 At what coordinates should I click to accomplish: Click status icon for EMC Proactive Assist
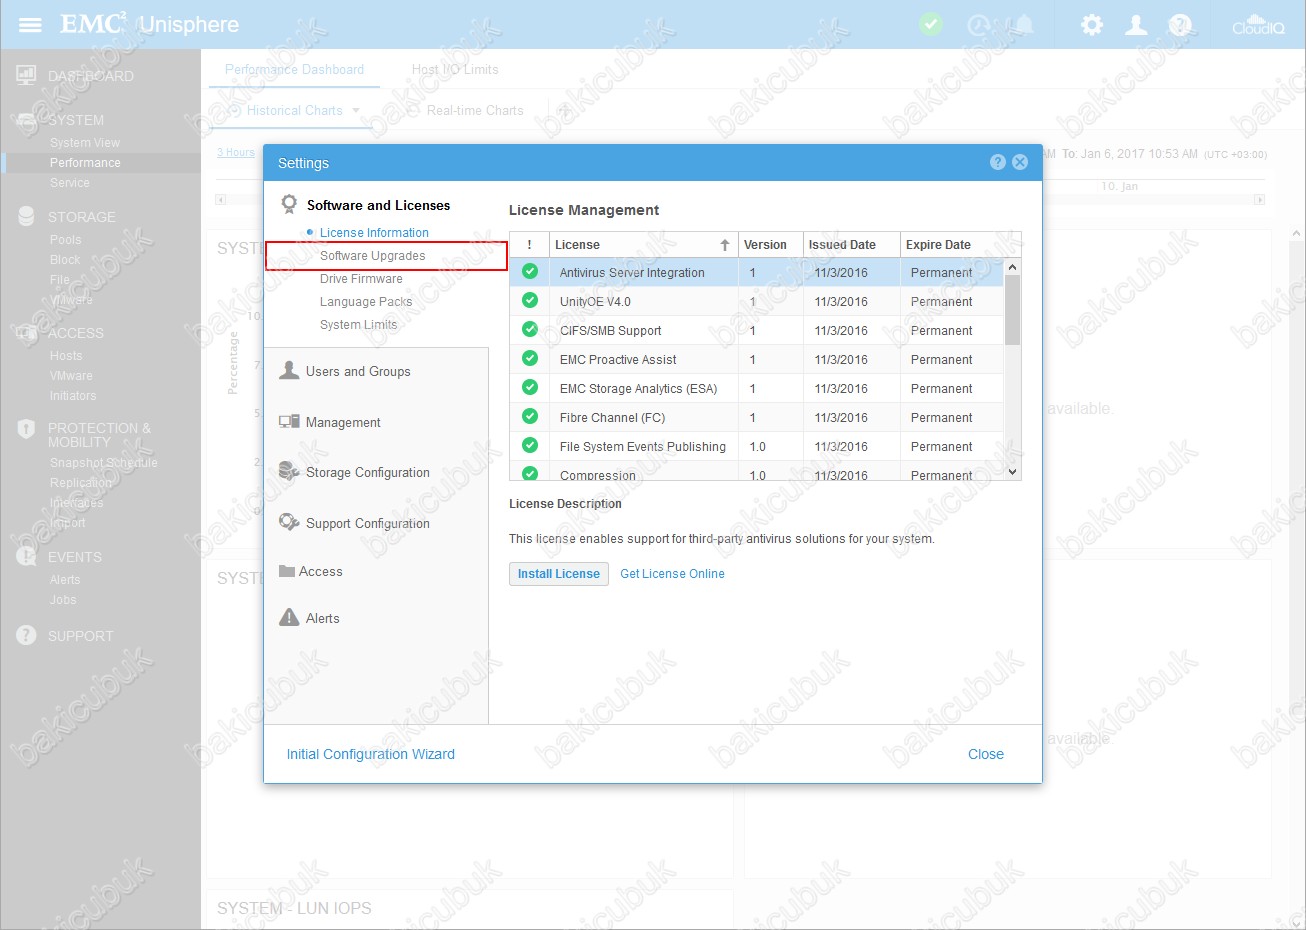(x=530, y=358)
